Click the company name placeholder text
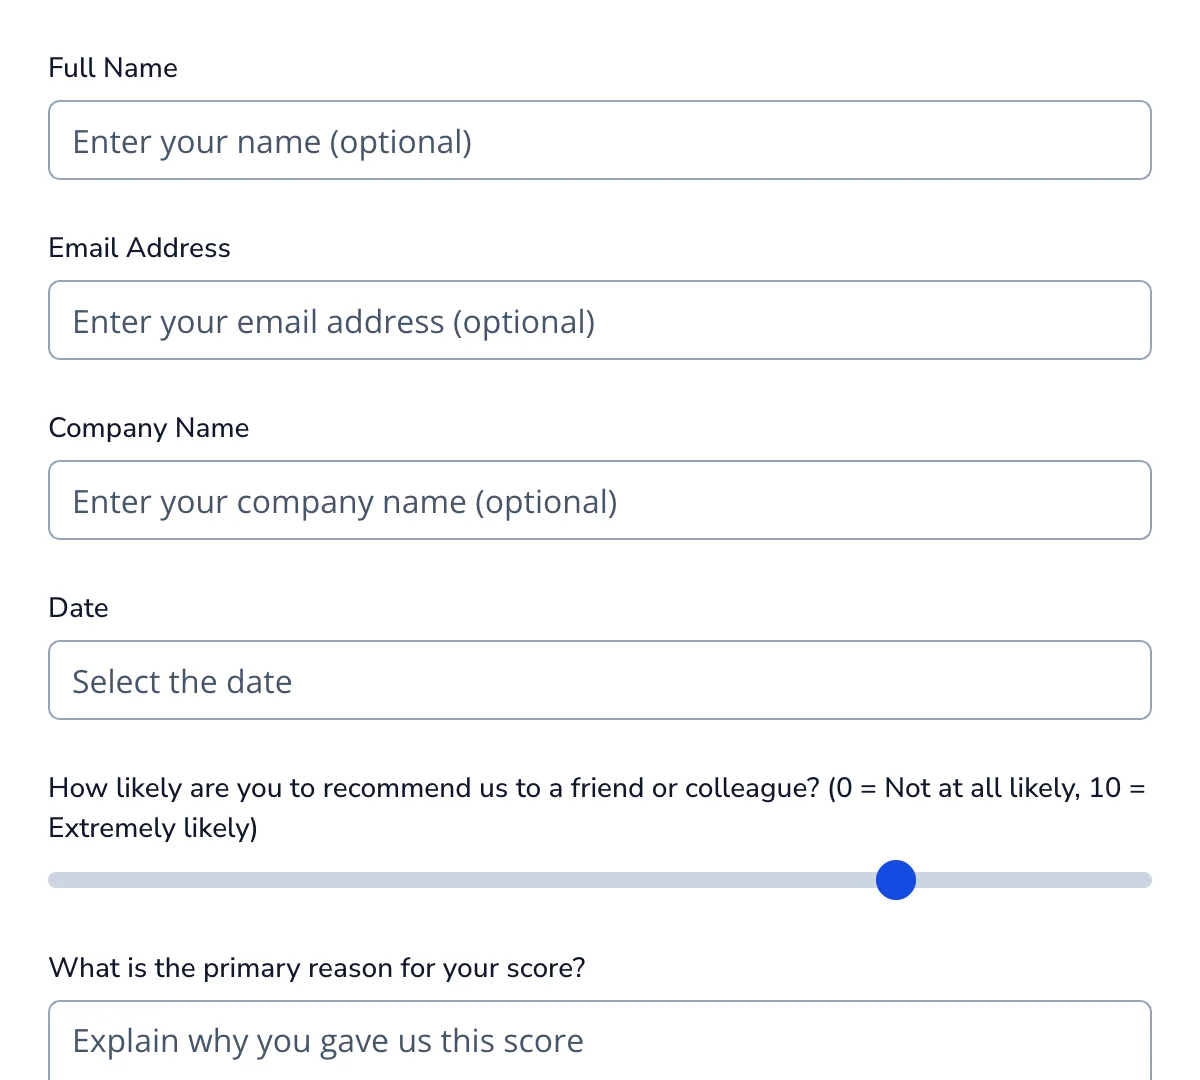Screen dimensions: 1200x1080 pyautogui.click(x=343, y=501)
